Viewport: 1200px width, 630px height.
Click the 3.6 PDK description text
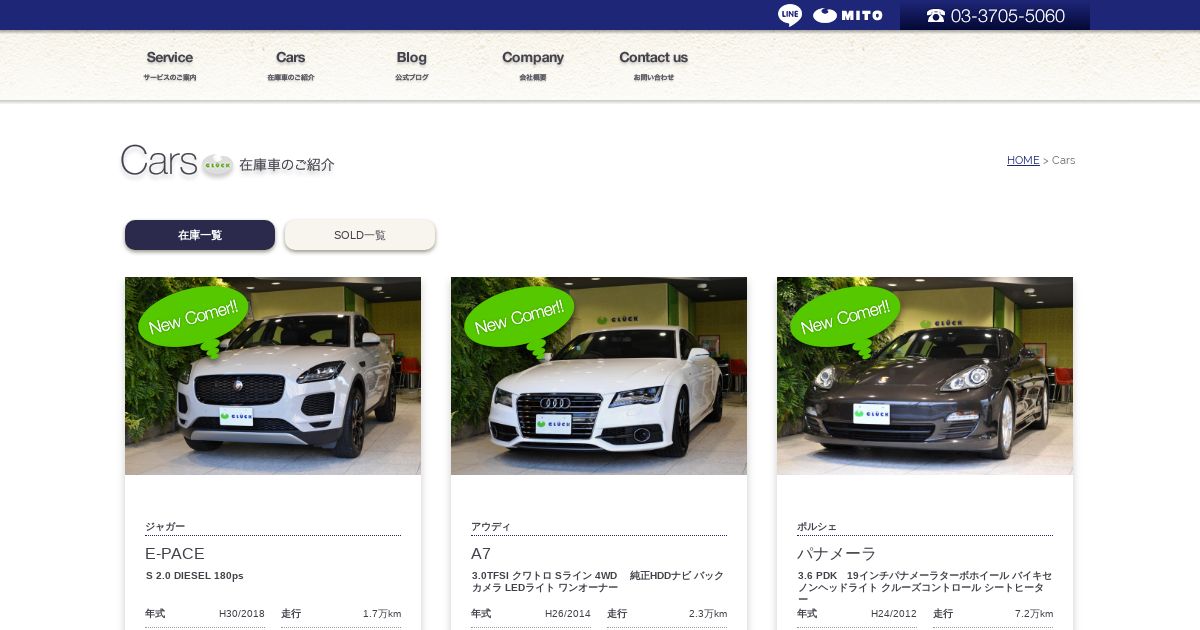point(924,588)
